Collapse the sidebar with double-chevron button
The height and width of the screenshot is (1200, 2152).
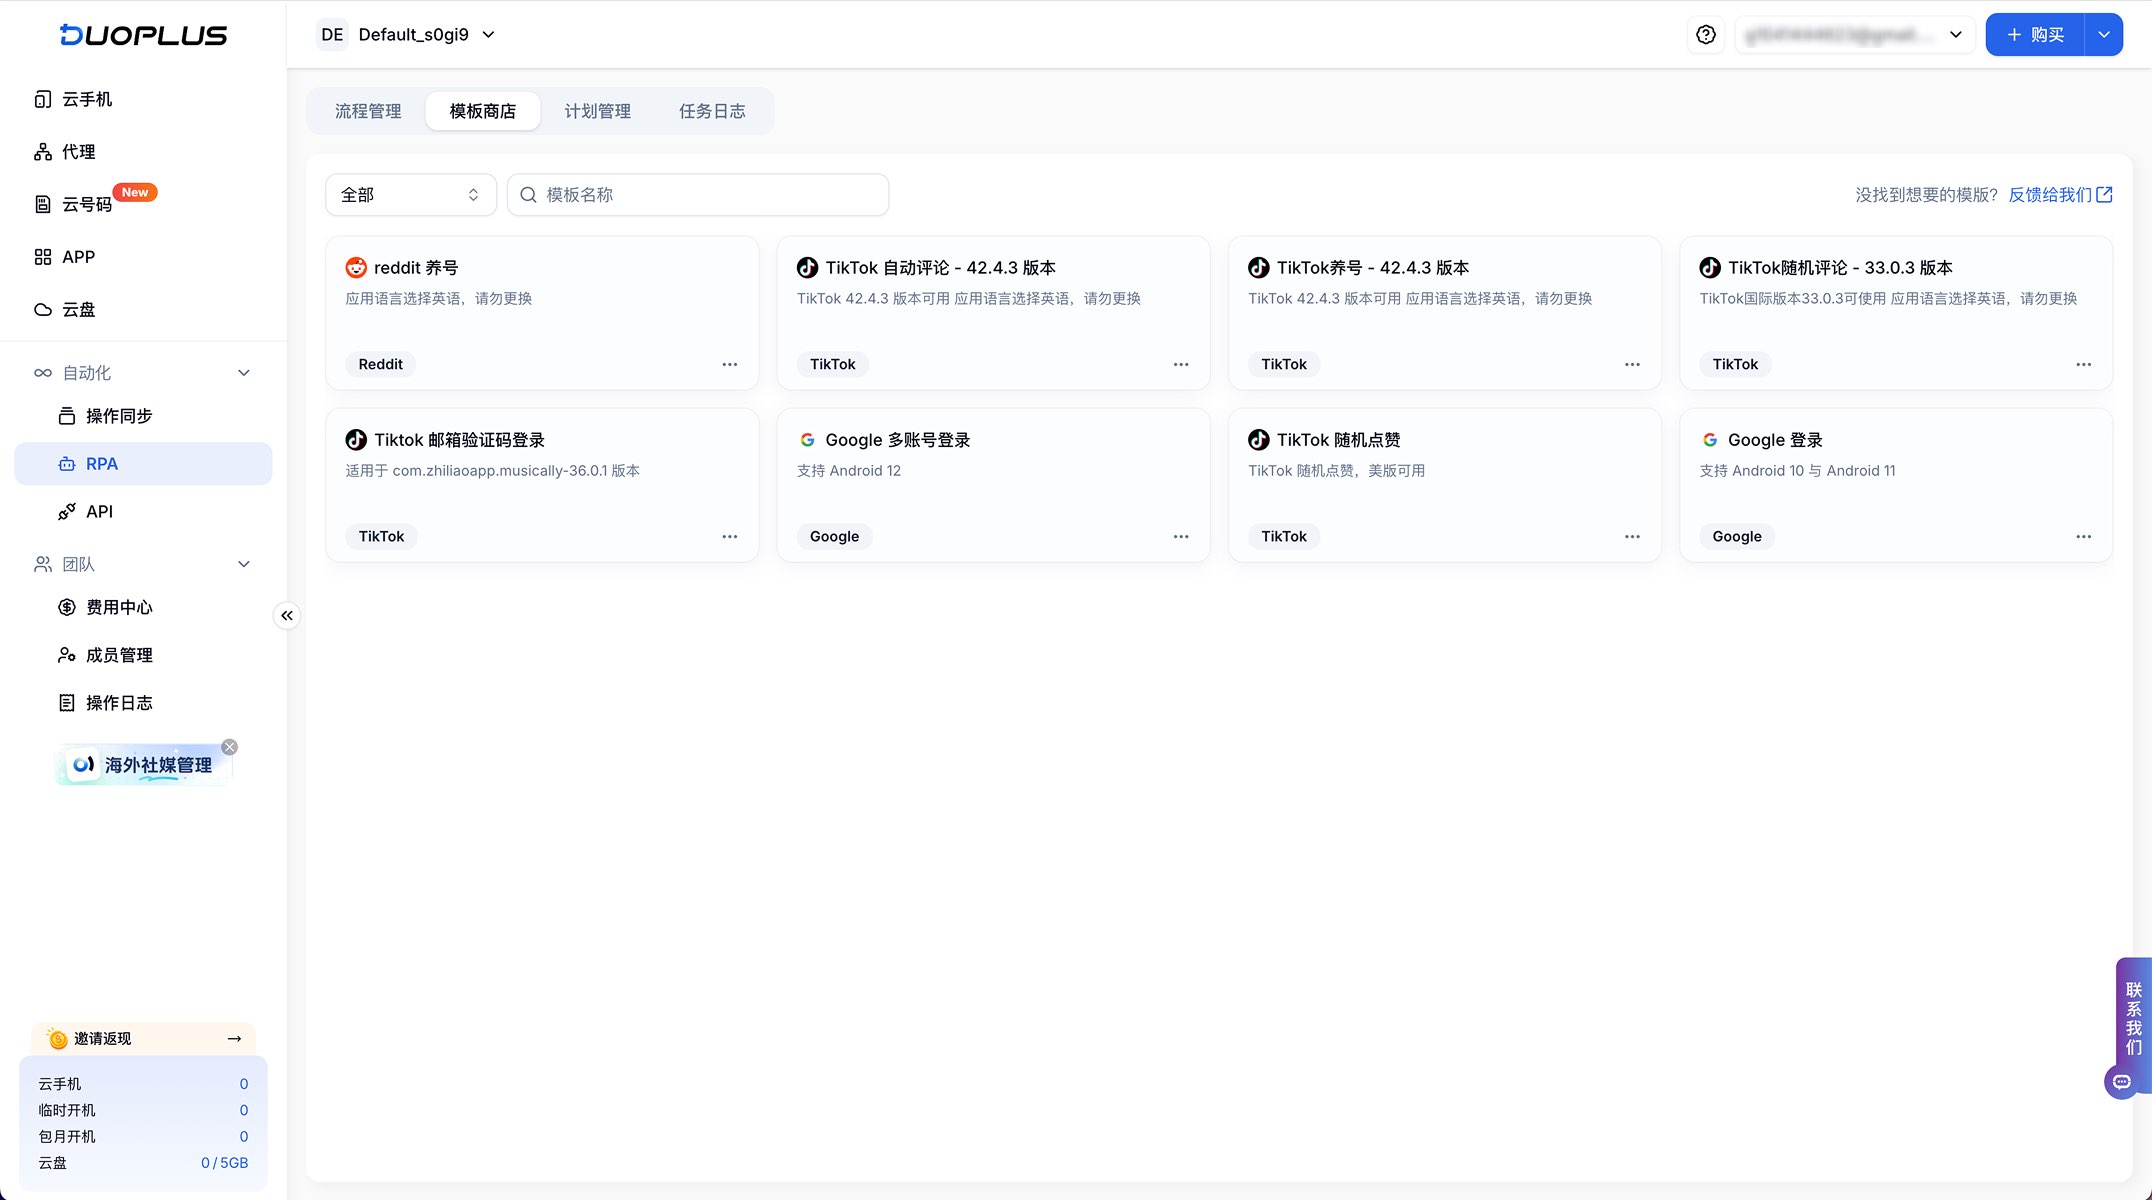[287, 615]
